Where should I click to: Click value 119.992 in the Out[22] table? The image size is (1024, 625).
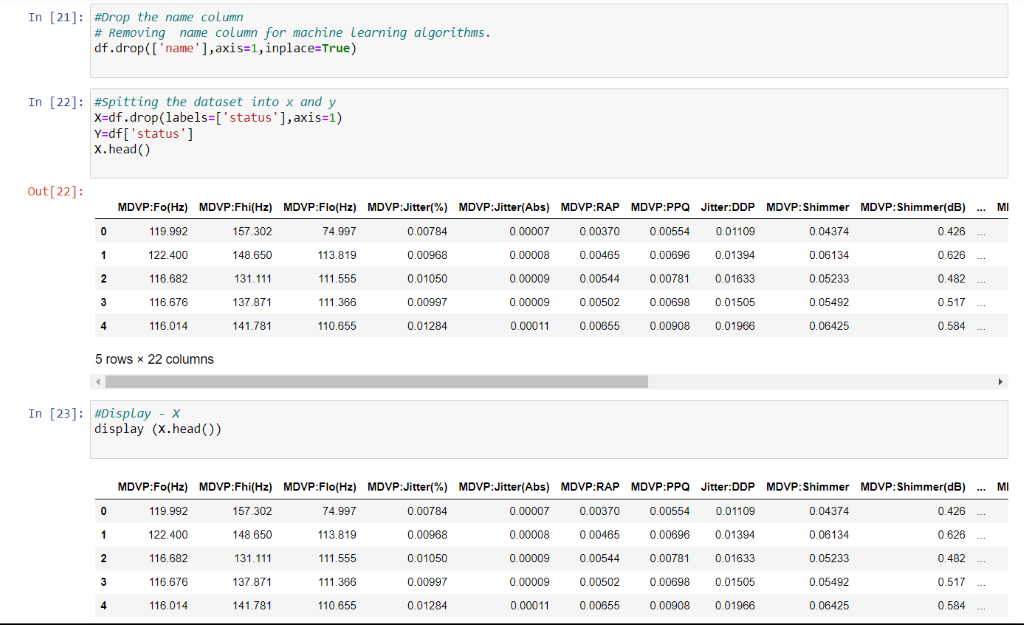tap(168, 232)
